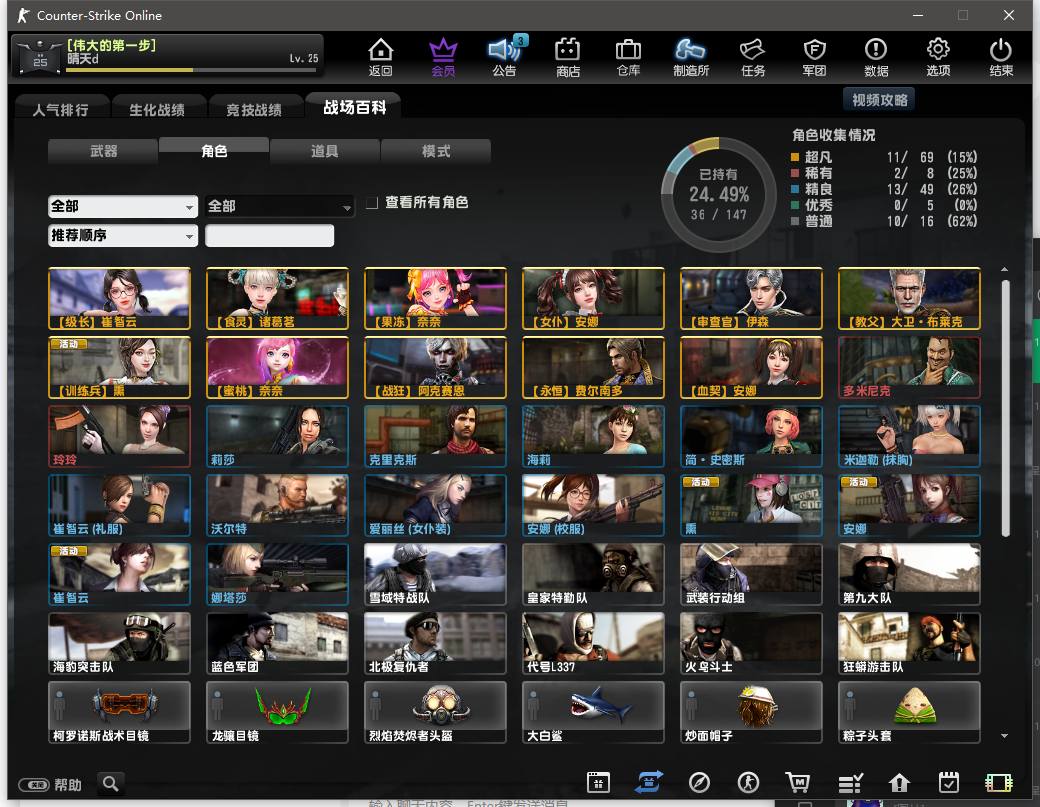1040x807 pixels.
Task: Select the 【级长】崔智云 character card
Action: (119, 298)
